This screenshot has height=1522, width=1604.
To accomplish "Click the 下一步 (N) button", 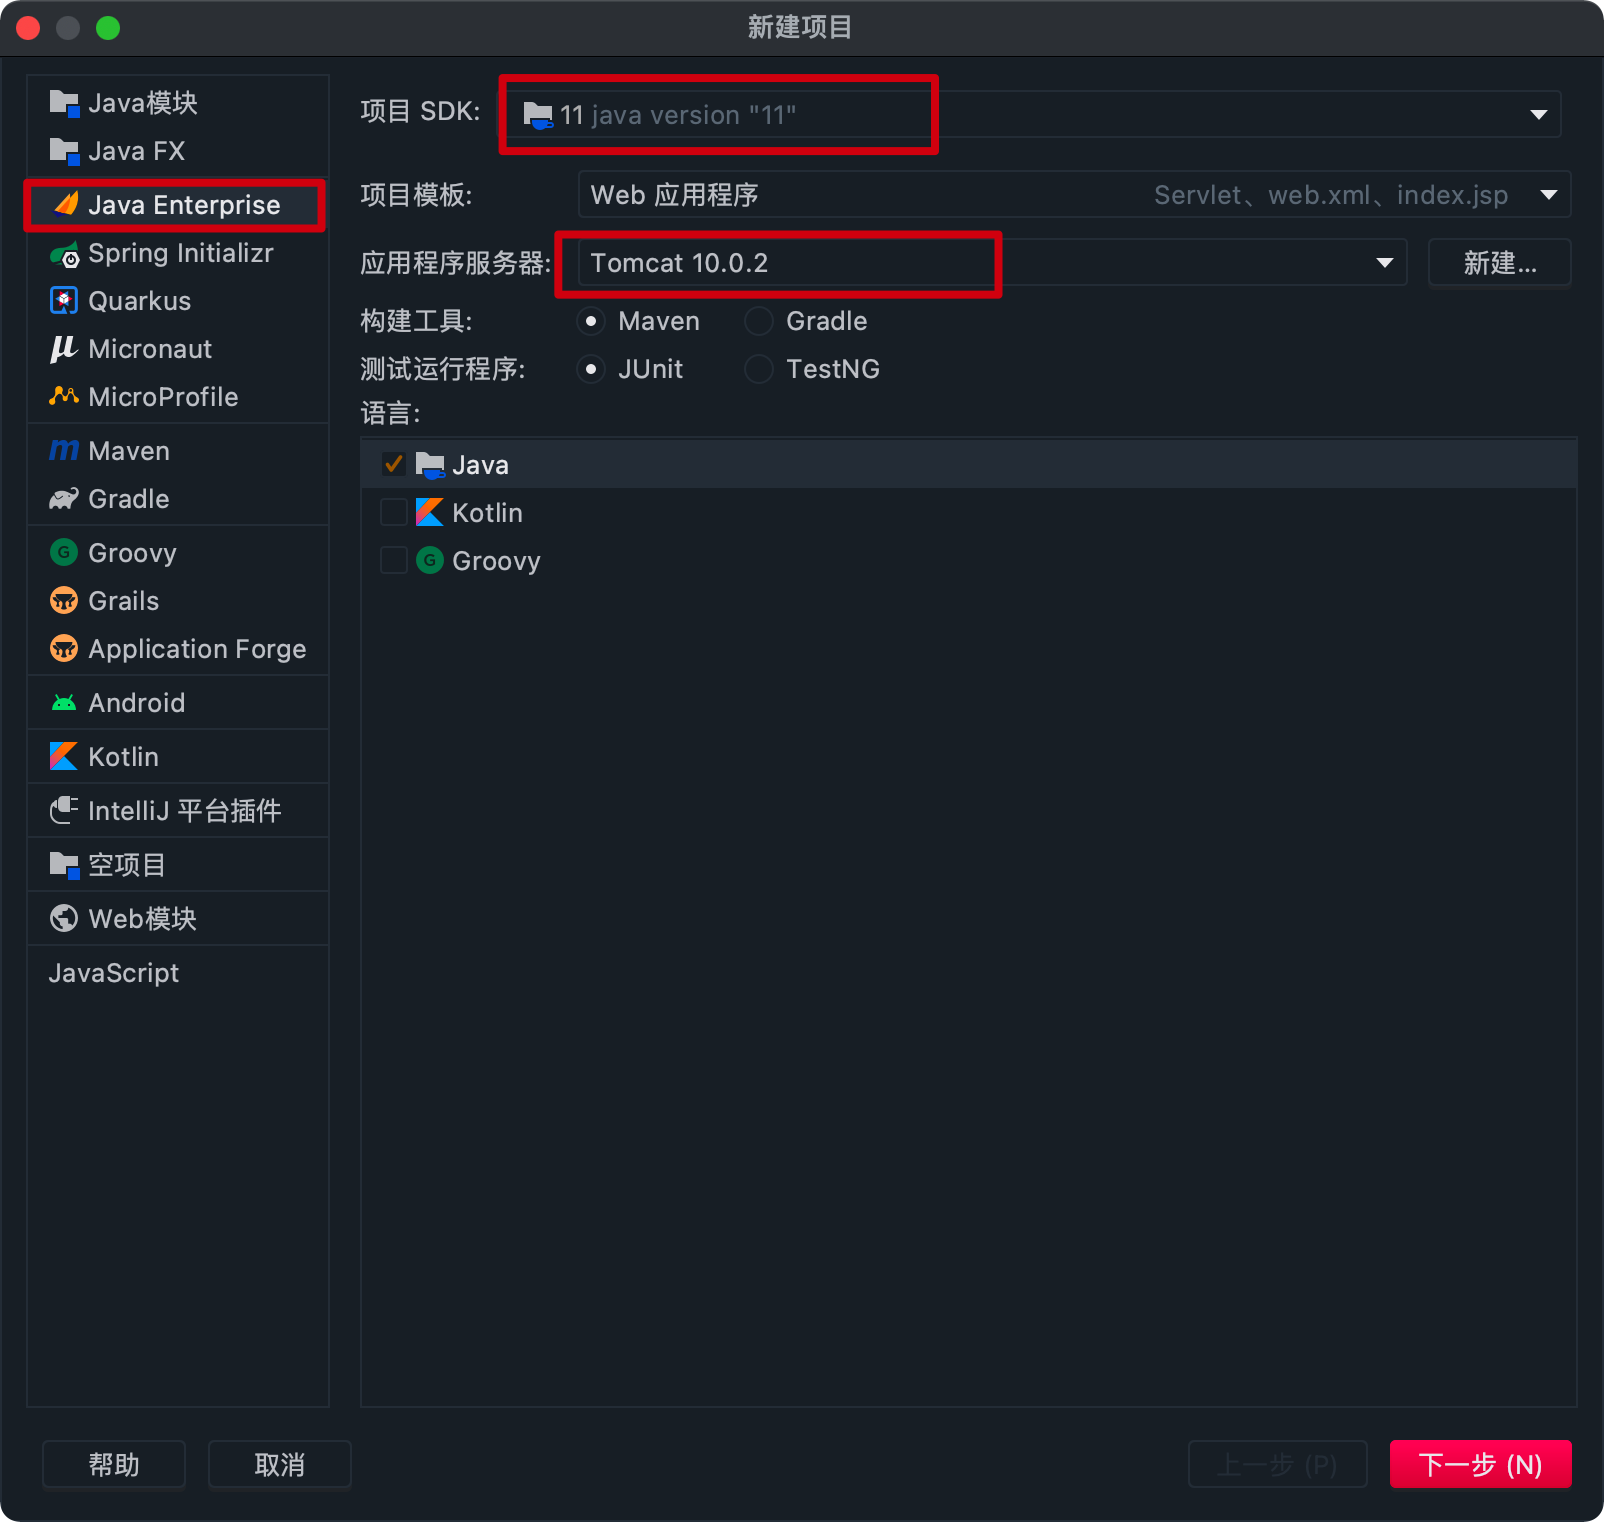I will (1480, 1465).
